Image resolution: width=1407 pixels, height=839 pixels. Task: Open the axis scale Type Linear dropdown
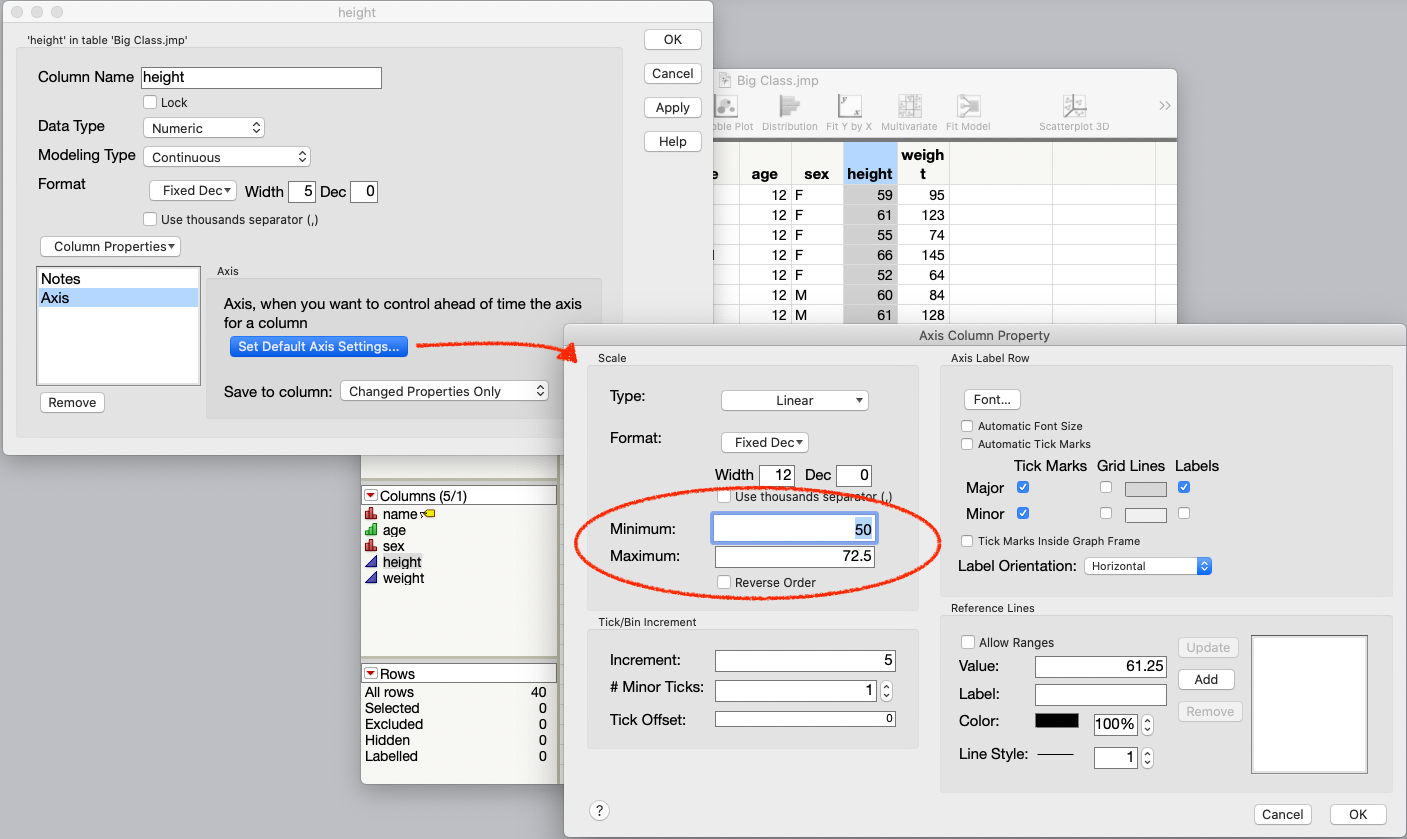tap(794, 400)
